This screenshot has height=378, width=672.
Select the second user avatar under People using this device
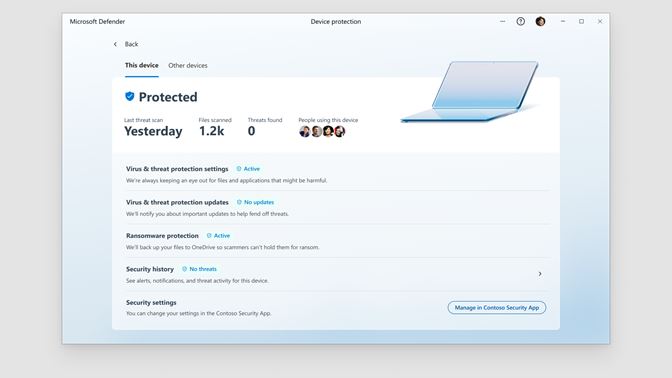click(316, 132)
